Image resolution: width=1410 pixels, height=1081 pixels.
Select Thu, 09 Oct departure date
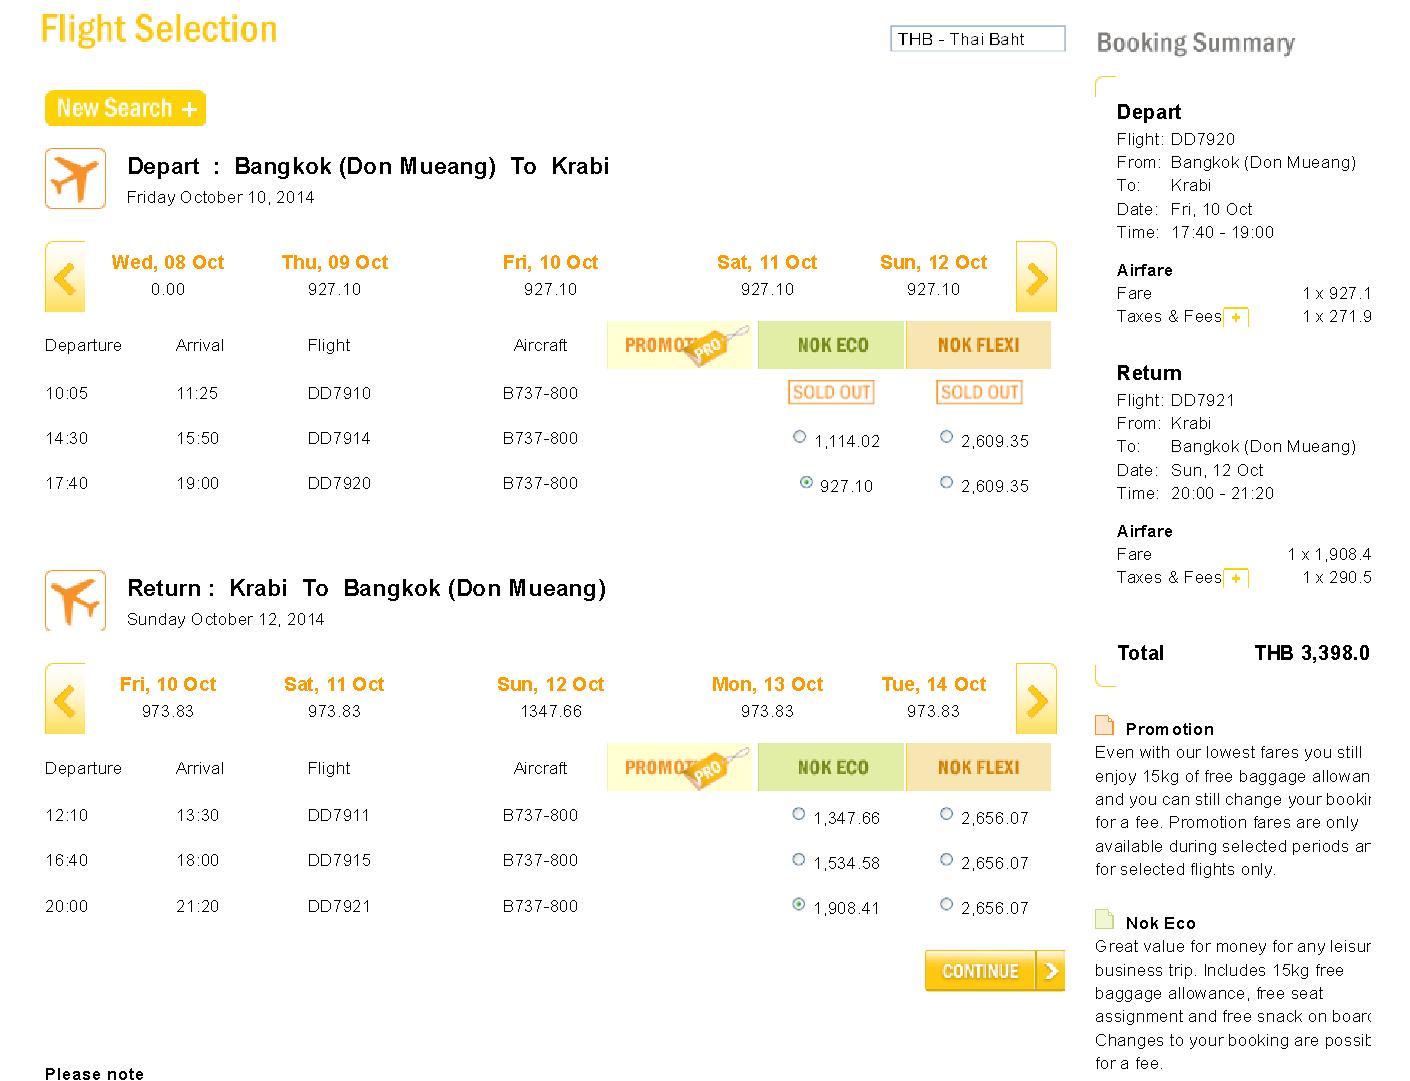point(335,263)
